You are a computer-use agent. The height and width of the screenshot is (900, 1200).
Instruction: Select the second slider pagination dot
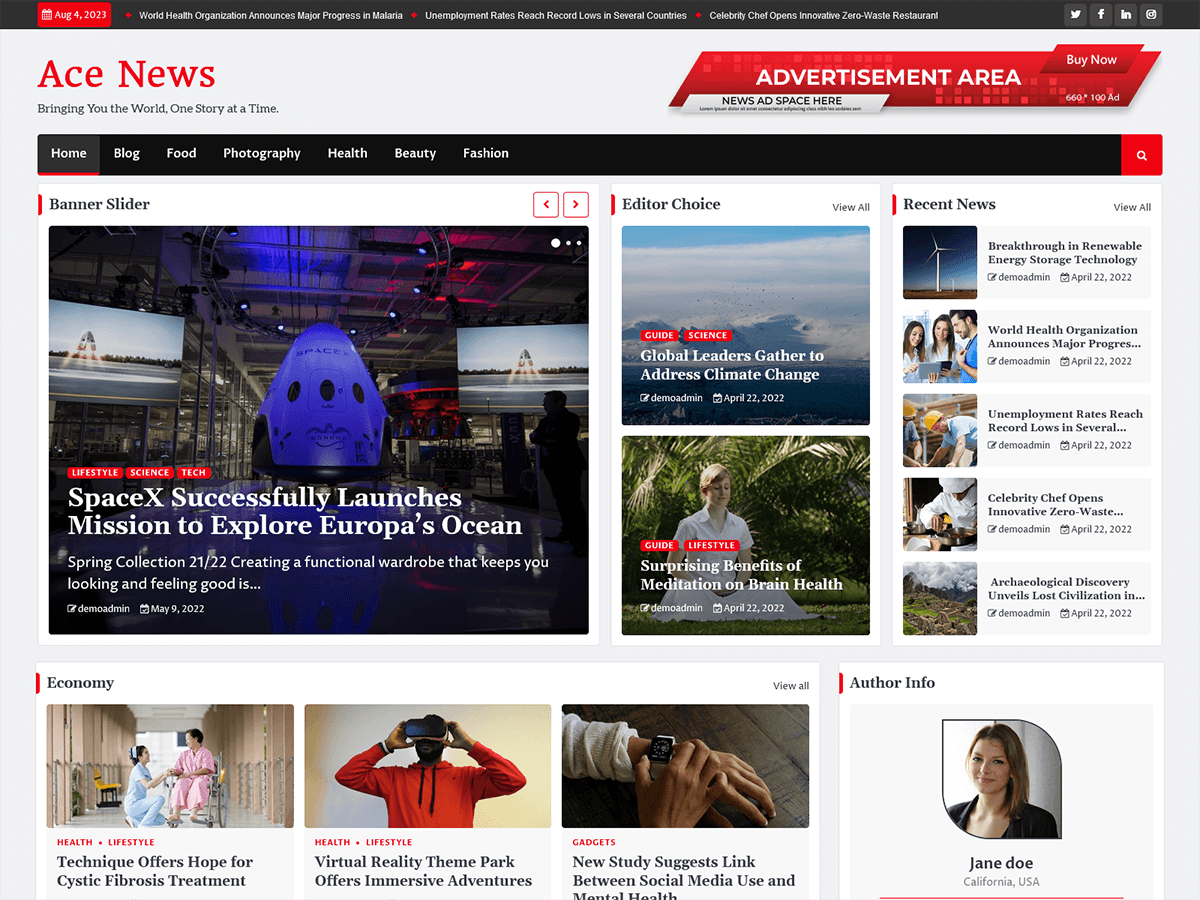coord(569,242)
